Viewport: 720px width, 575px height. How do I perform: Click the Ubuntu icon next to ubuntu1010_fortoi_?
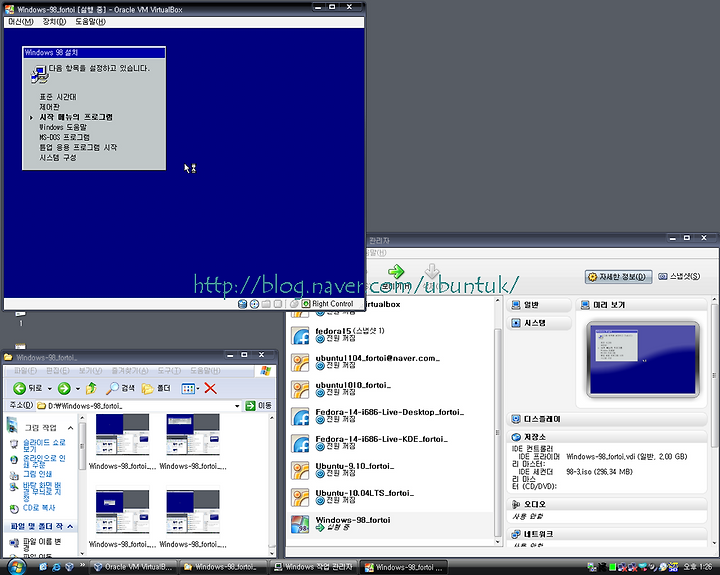tap(301, 390)
